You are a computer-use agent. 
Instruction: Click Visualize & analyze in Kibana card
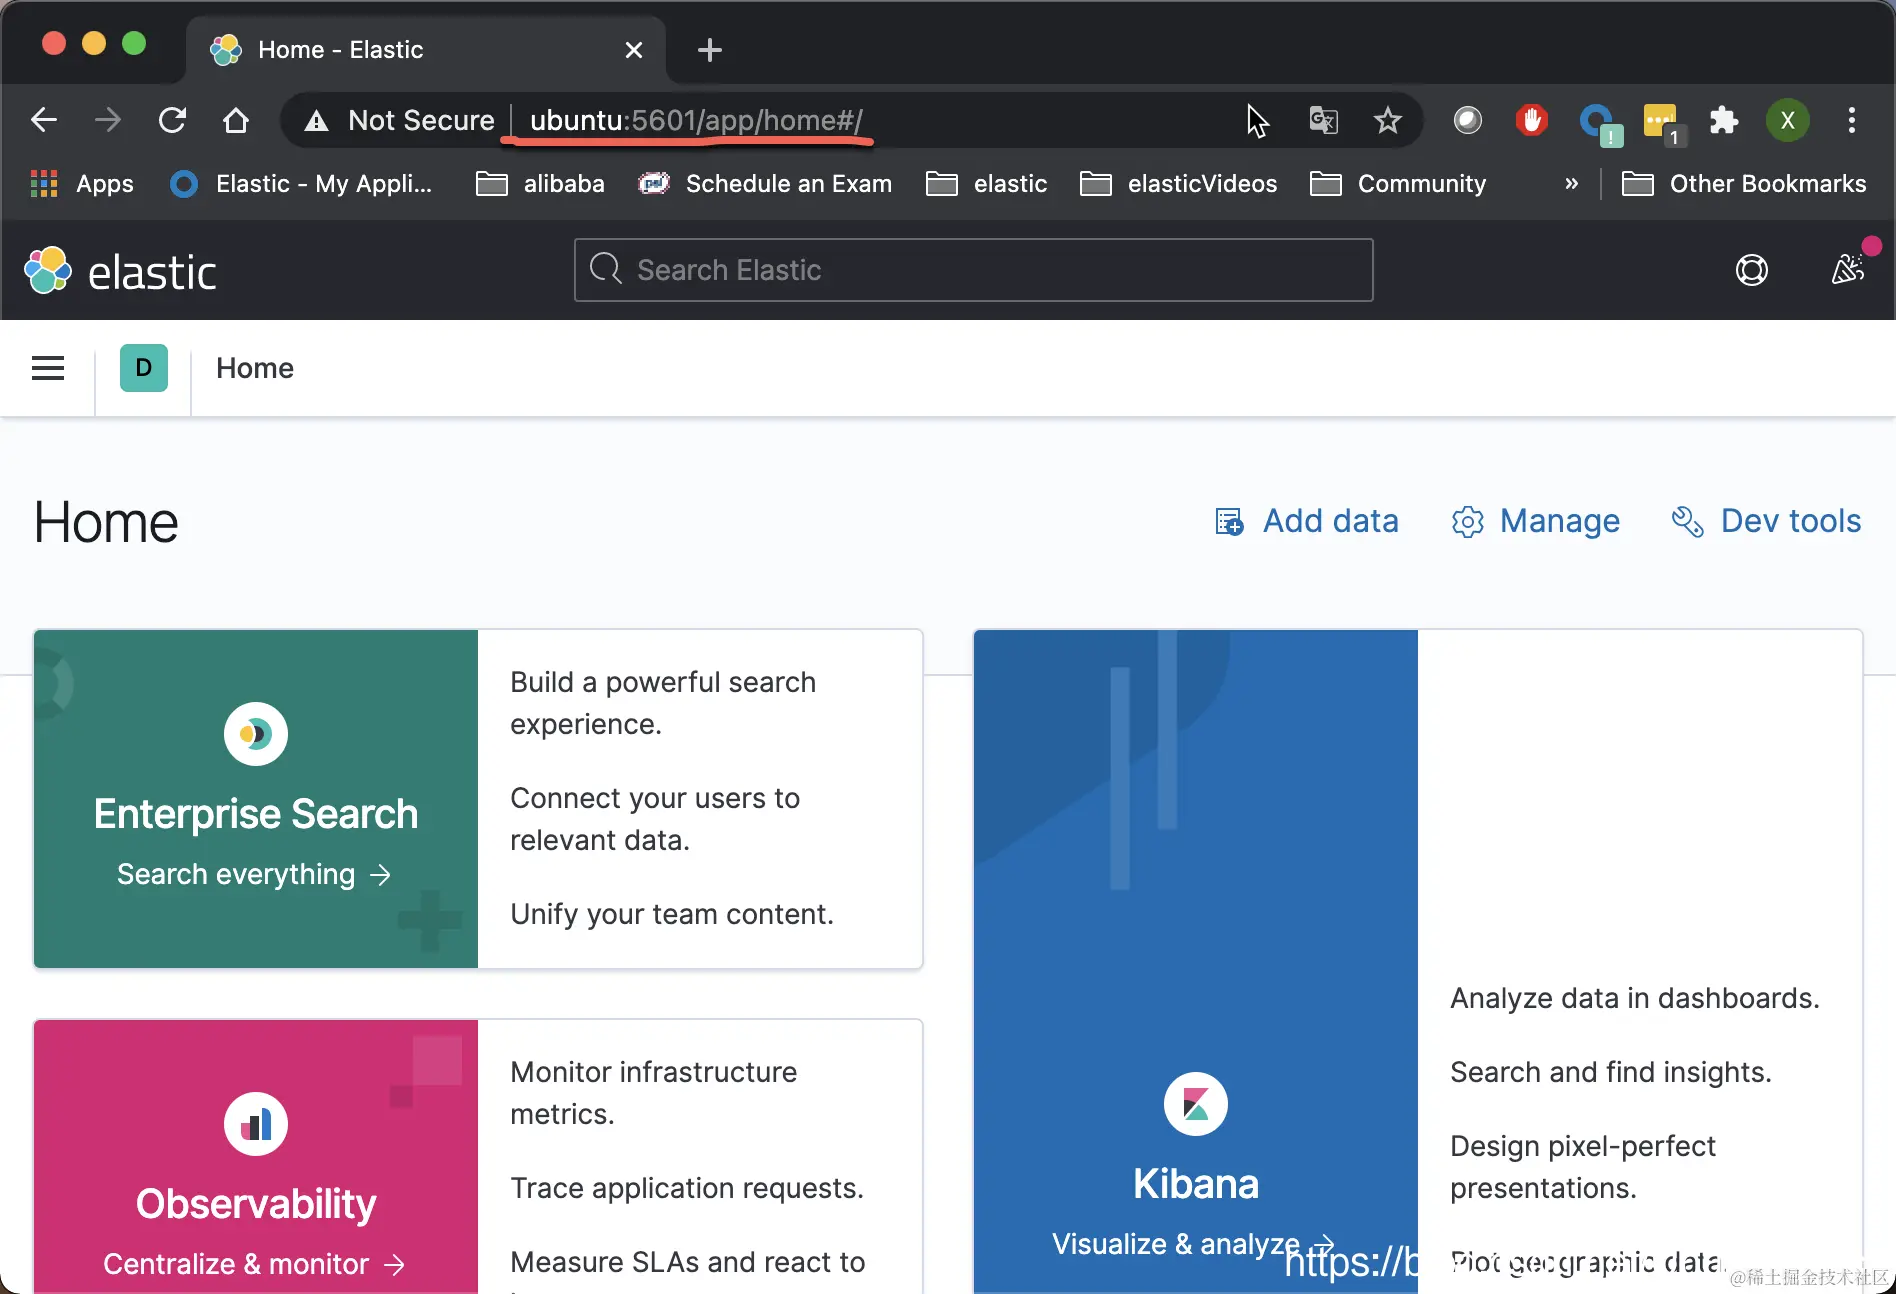coord(1193,1244)
